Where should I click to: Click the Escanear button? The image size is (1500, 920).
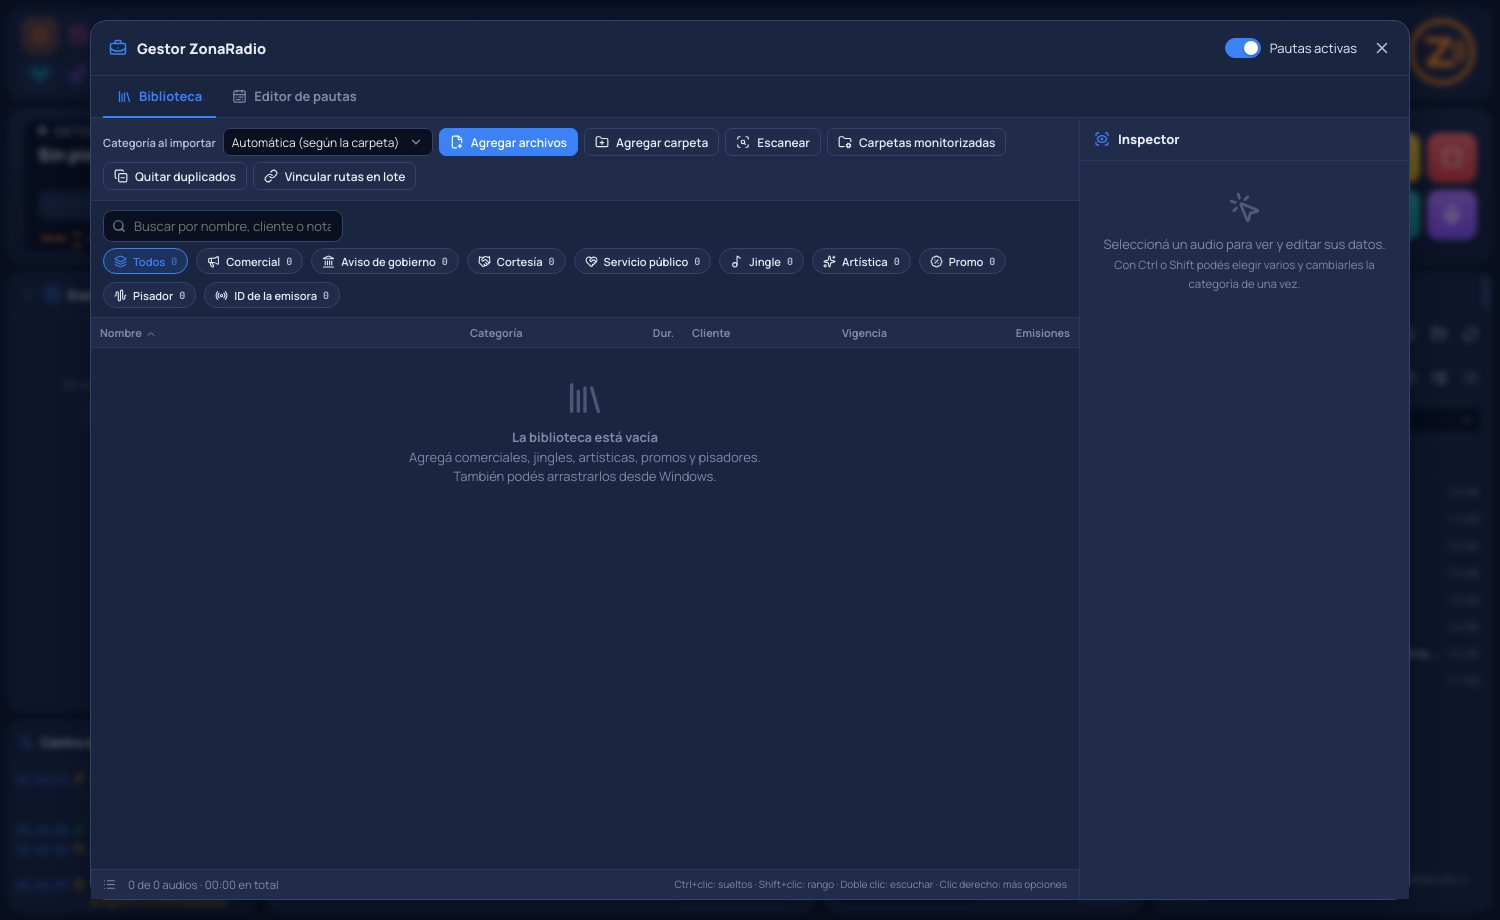[x=773, y=142]
